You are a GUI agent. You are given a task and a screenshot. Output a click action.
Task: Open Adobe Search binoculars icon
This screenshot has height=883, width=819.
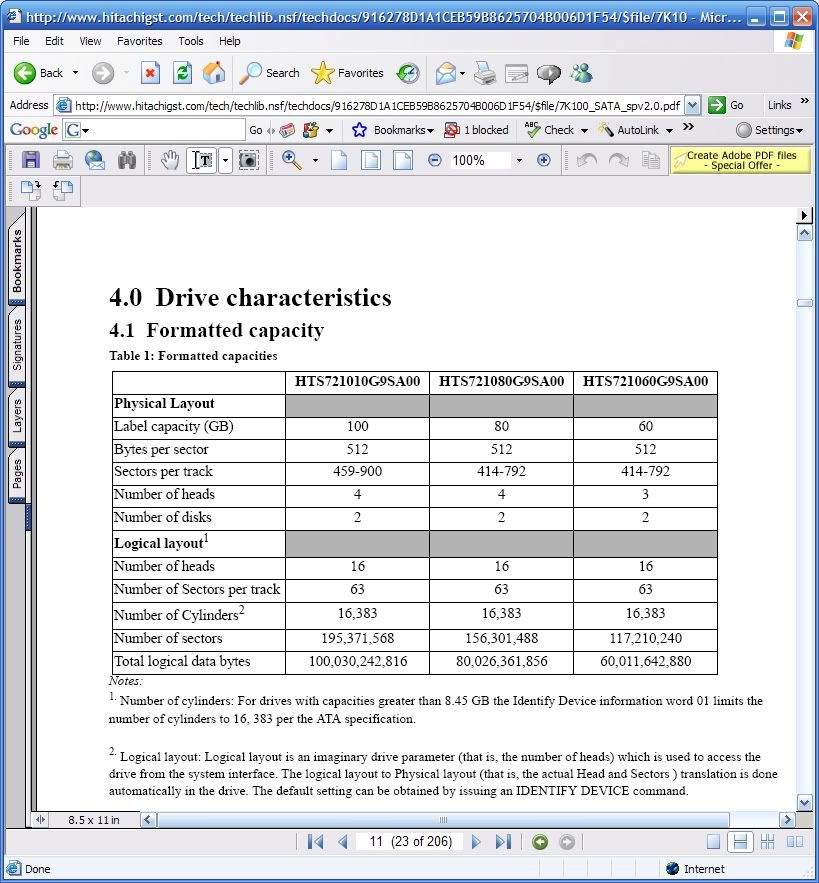pyautogui.click(x=127, y=160)
